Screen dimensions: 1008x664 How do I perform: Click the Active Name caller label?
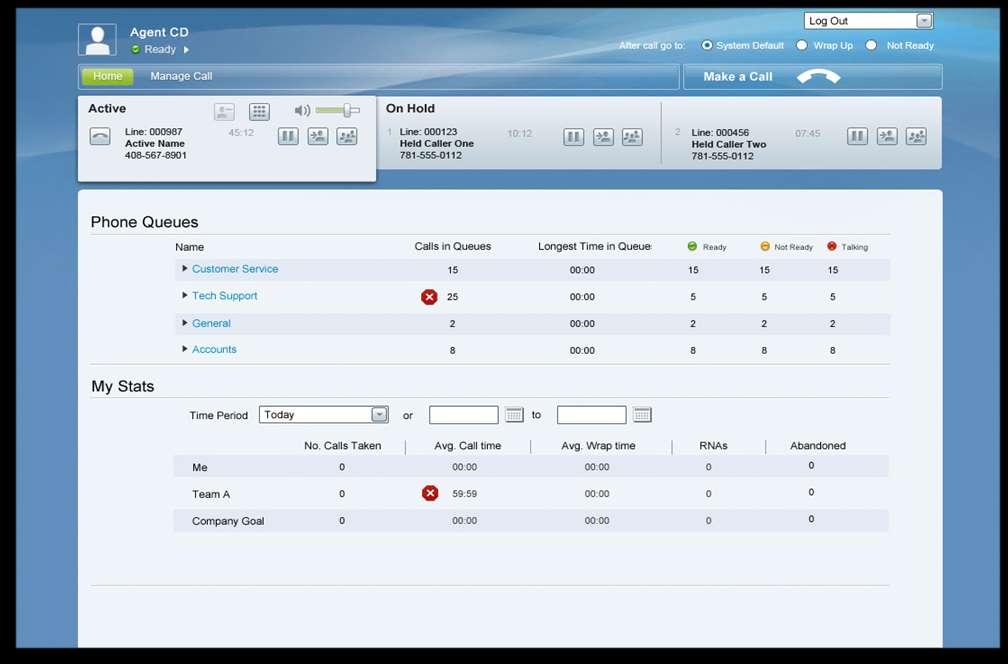[155, 143]
